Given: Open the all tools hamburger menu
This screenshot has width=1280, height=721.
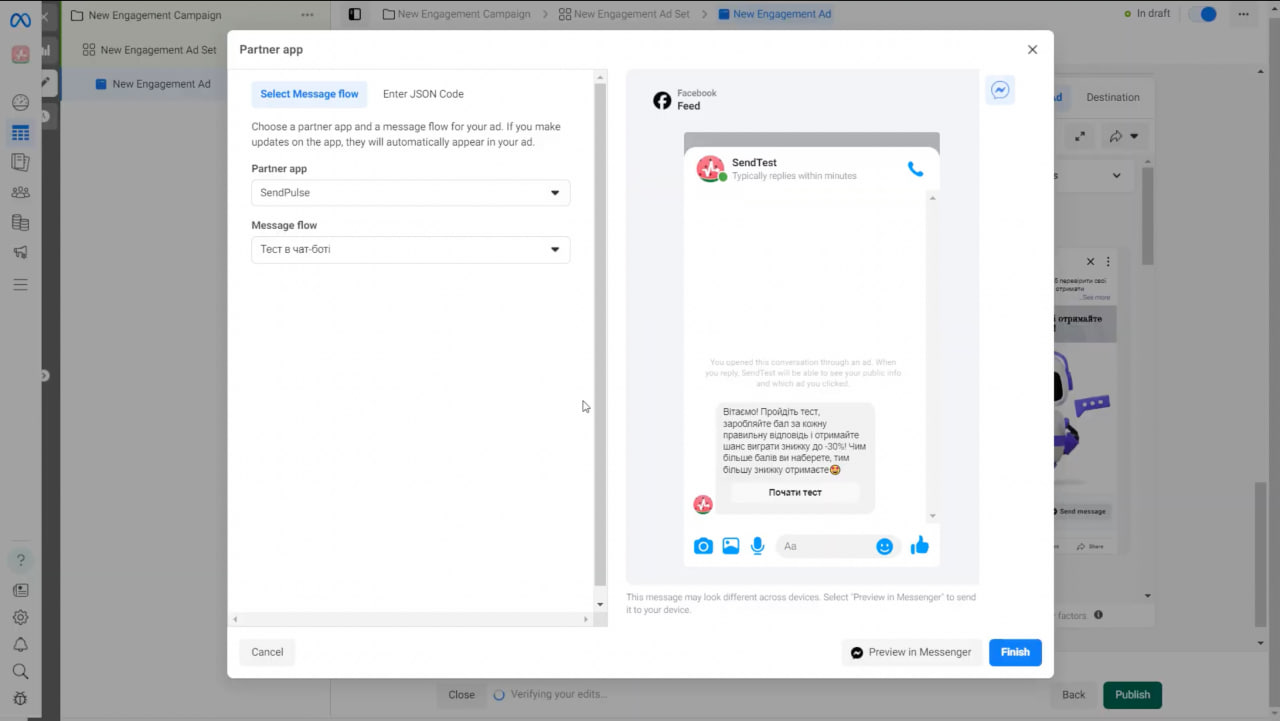Looking at the screenshot, I should click(20, 285).
